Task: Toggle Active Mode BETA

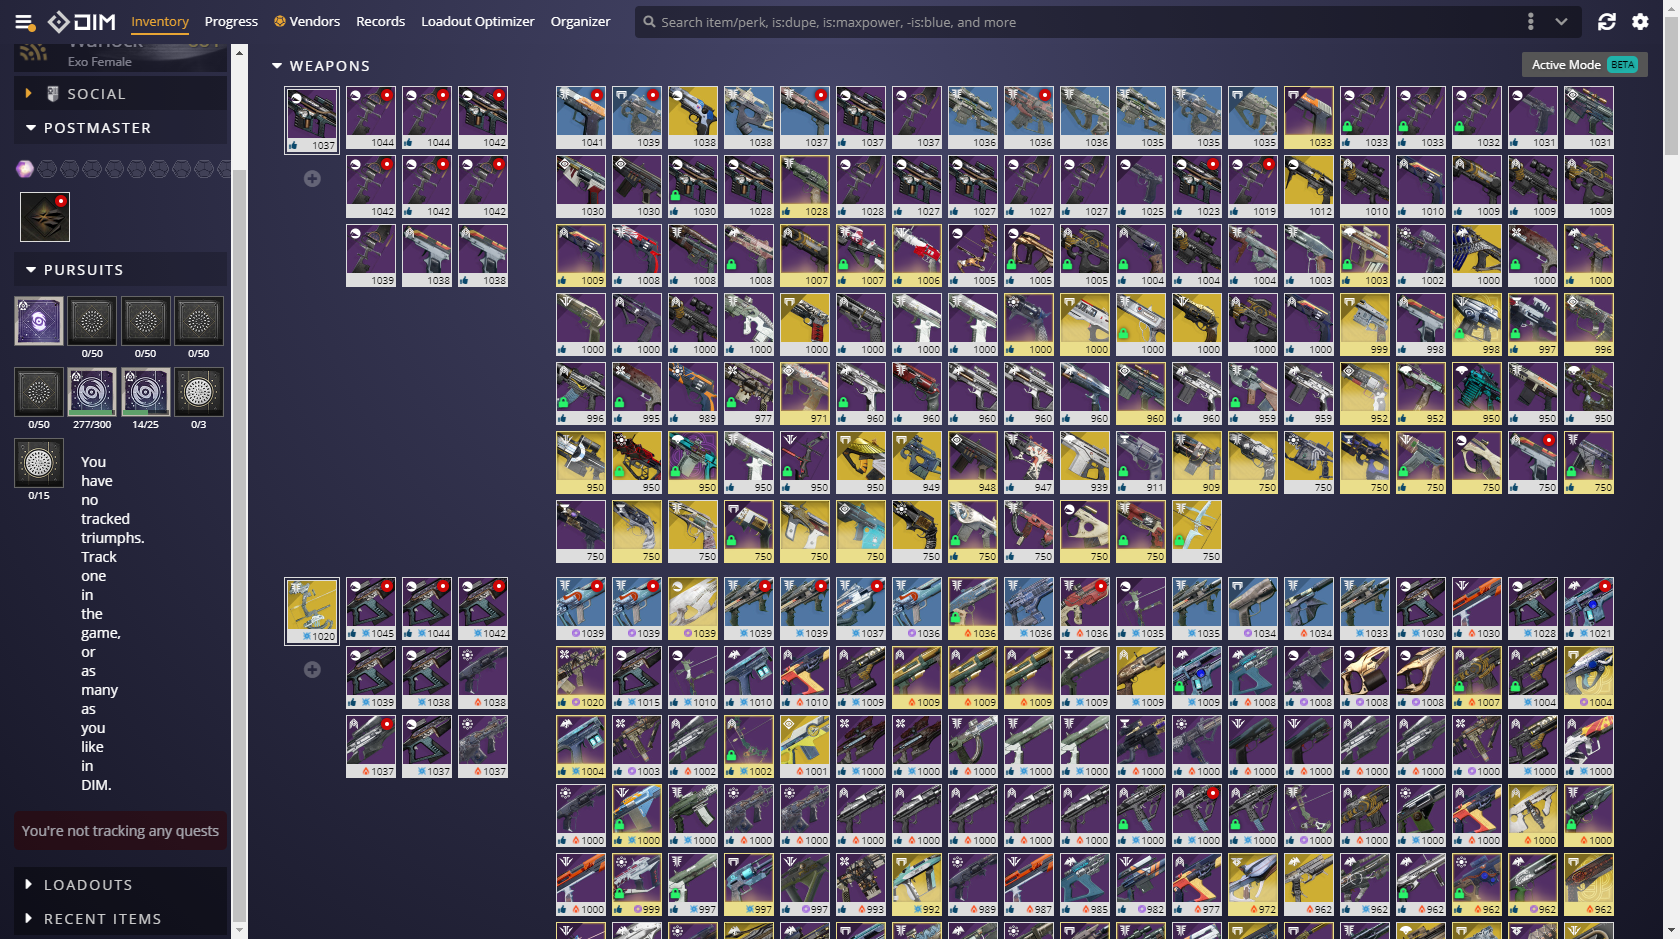Action: pos(1585,64)
